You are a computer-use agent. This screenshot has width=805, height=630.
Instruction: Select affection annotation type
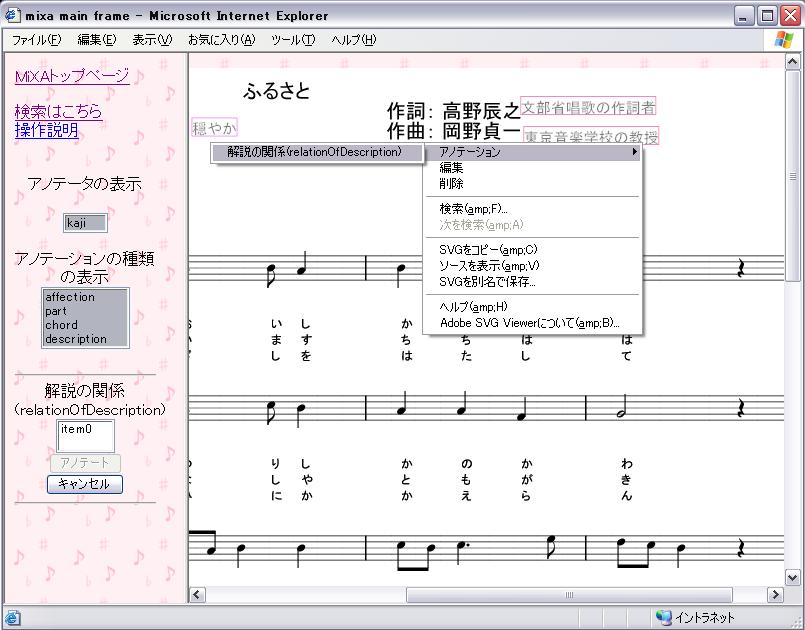click(85, 297)
